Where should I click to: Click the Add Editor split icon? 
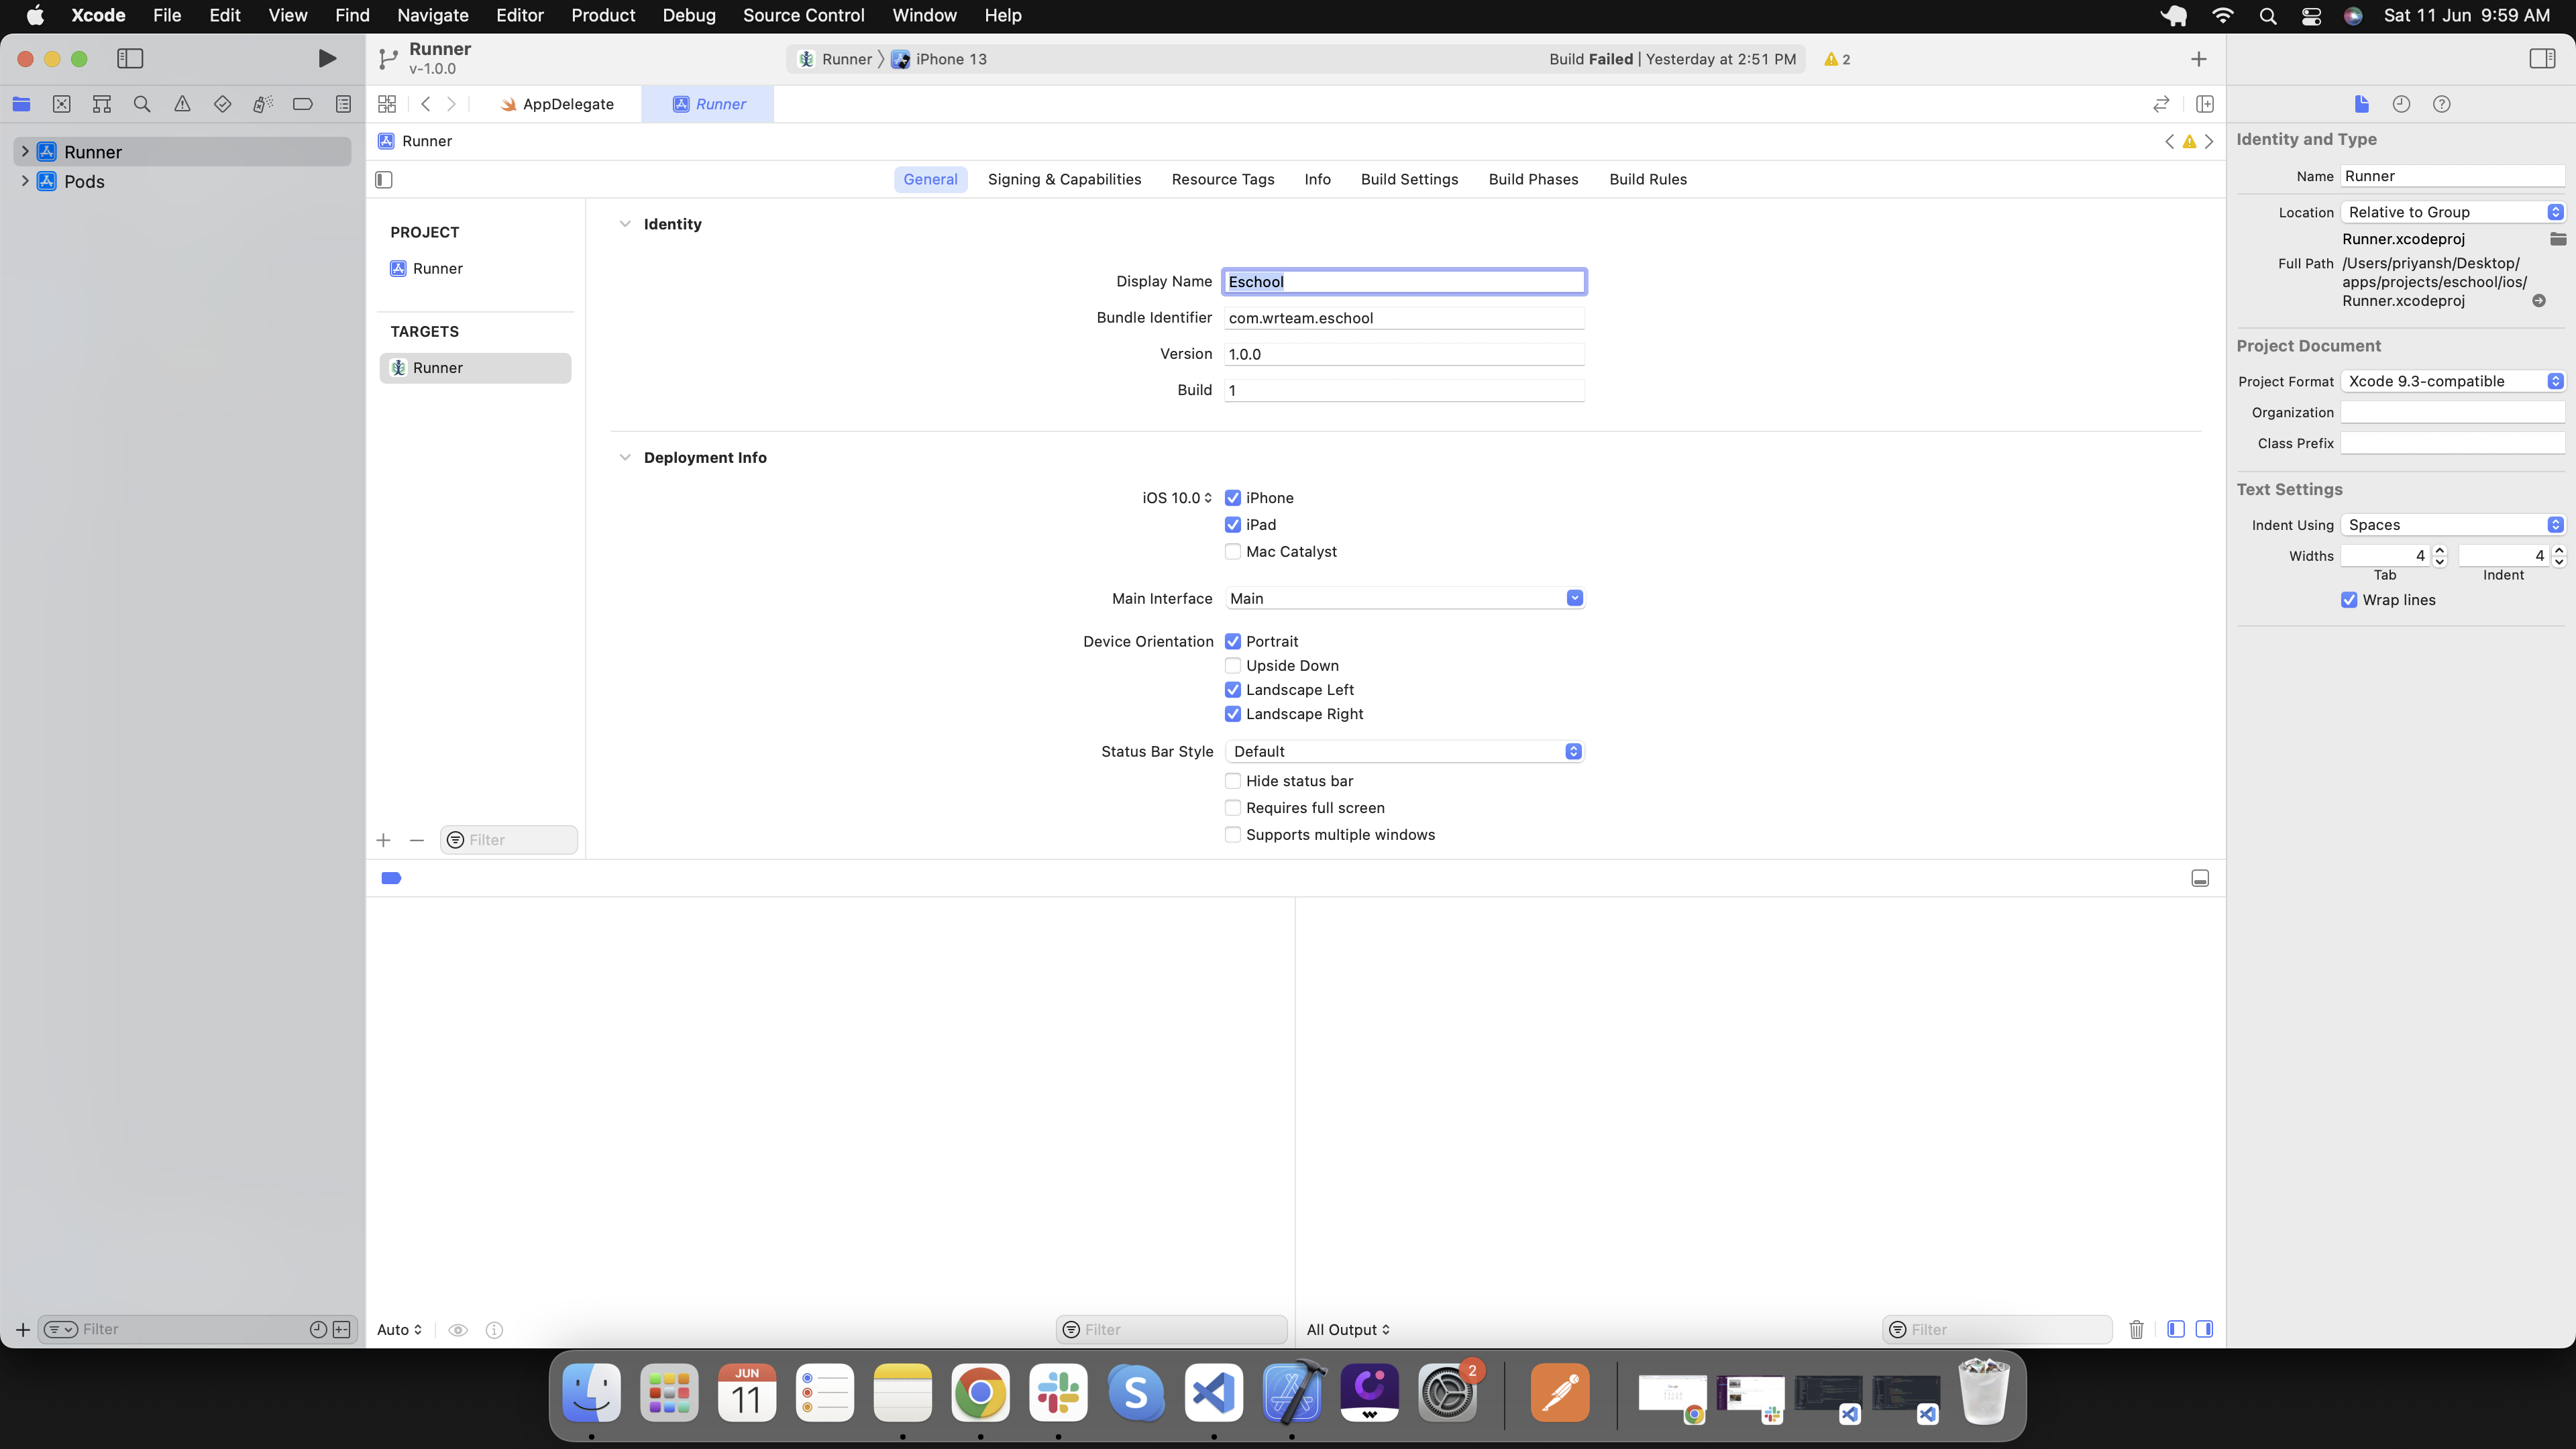coord(2204,104)
